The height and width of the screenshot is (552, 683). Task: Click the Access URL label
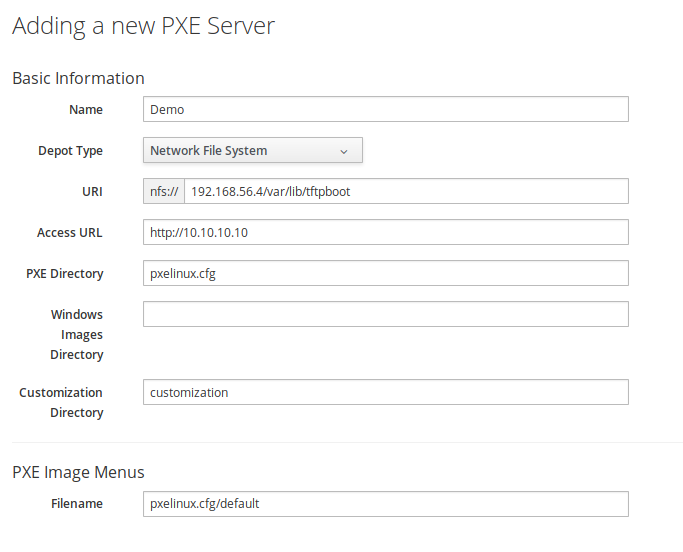pos(70,233)
